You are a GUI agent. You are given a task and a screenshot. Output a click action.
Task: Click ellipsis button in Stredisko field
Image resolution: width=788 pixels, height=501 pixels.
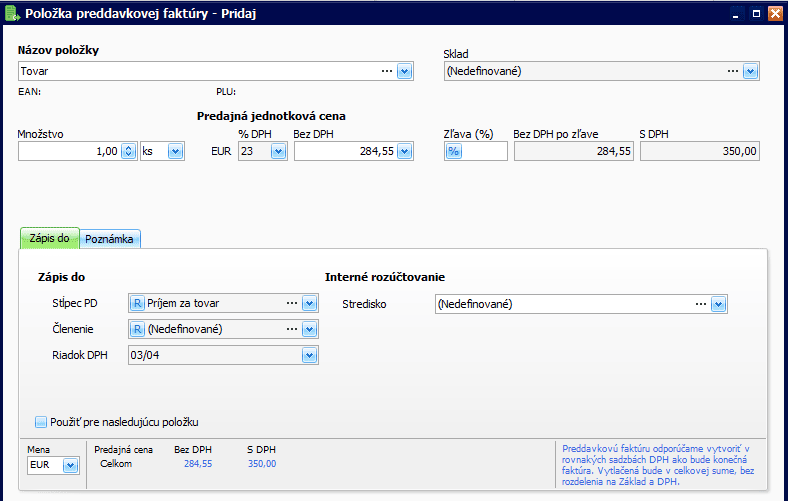[700, 303]
